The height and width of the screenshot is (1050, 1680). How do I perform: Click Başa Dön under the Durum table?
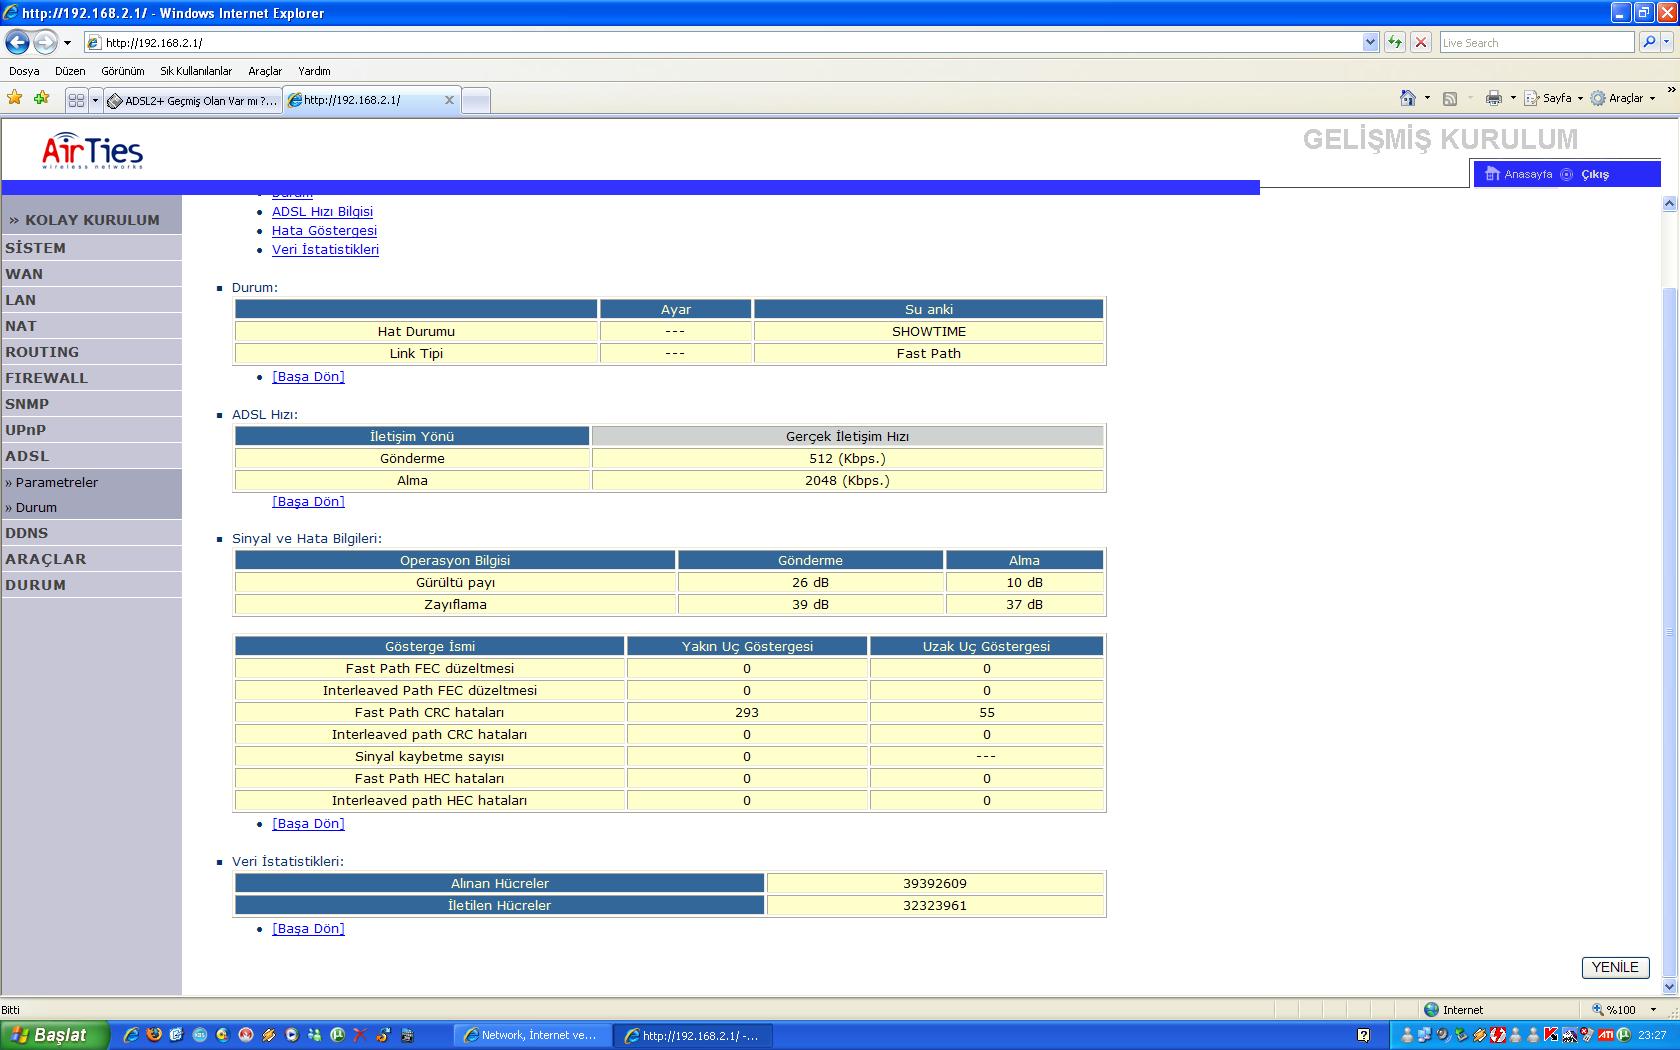(x=308, y=376)
